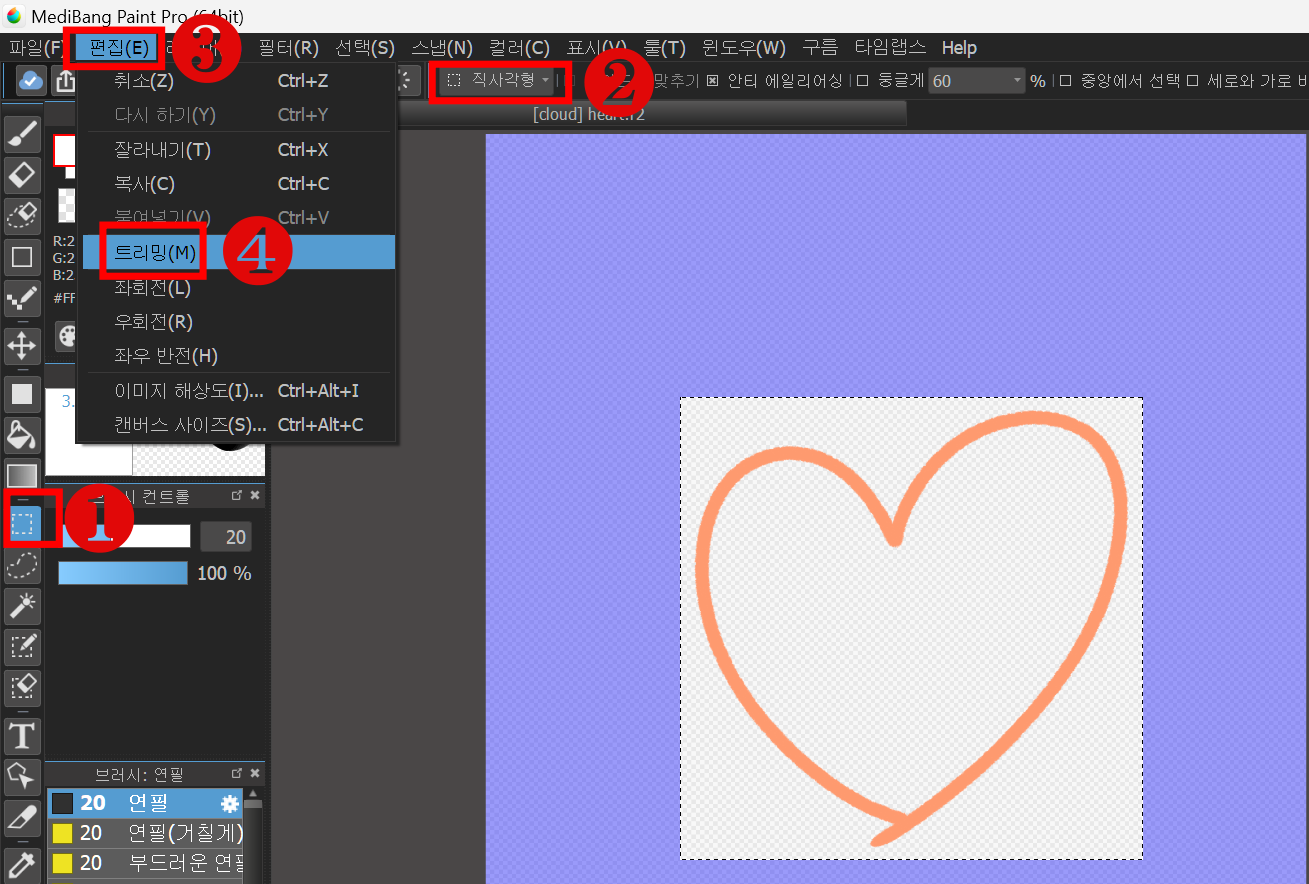
Task: Select the Select Pen tool
Action: coord(22,647)
